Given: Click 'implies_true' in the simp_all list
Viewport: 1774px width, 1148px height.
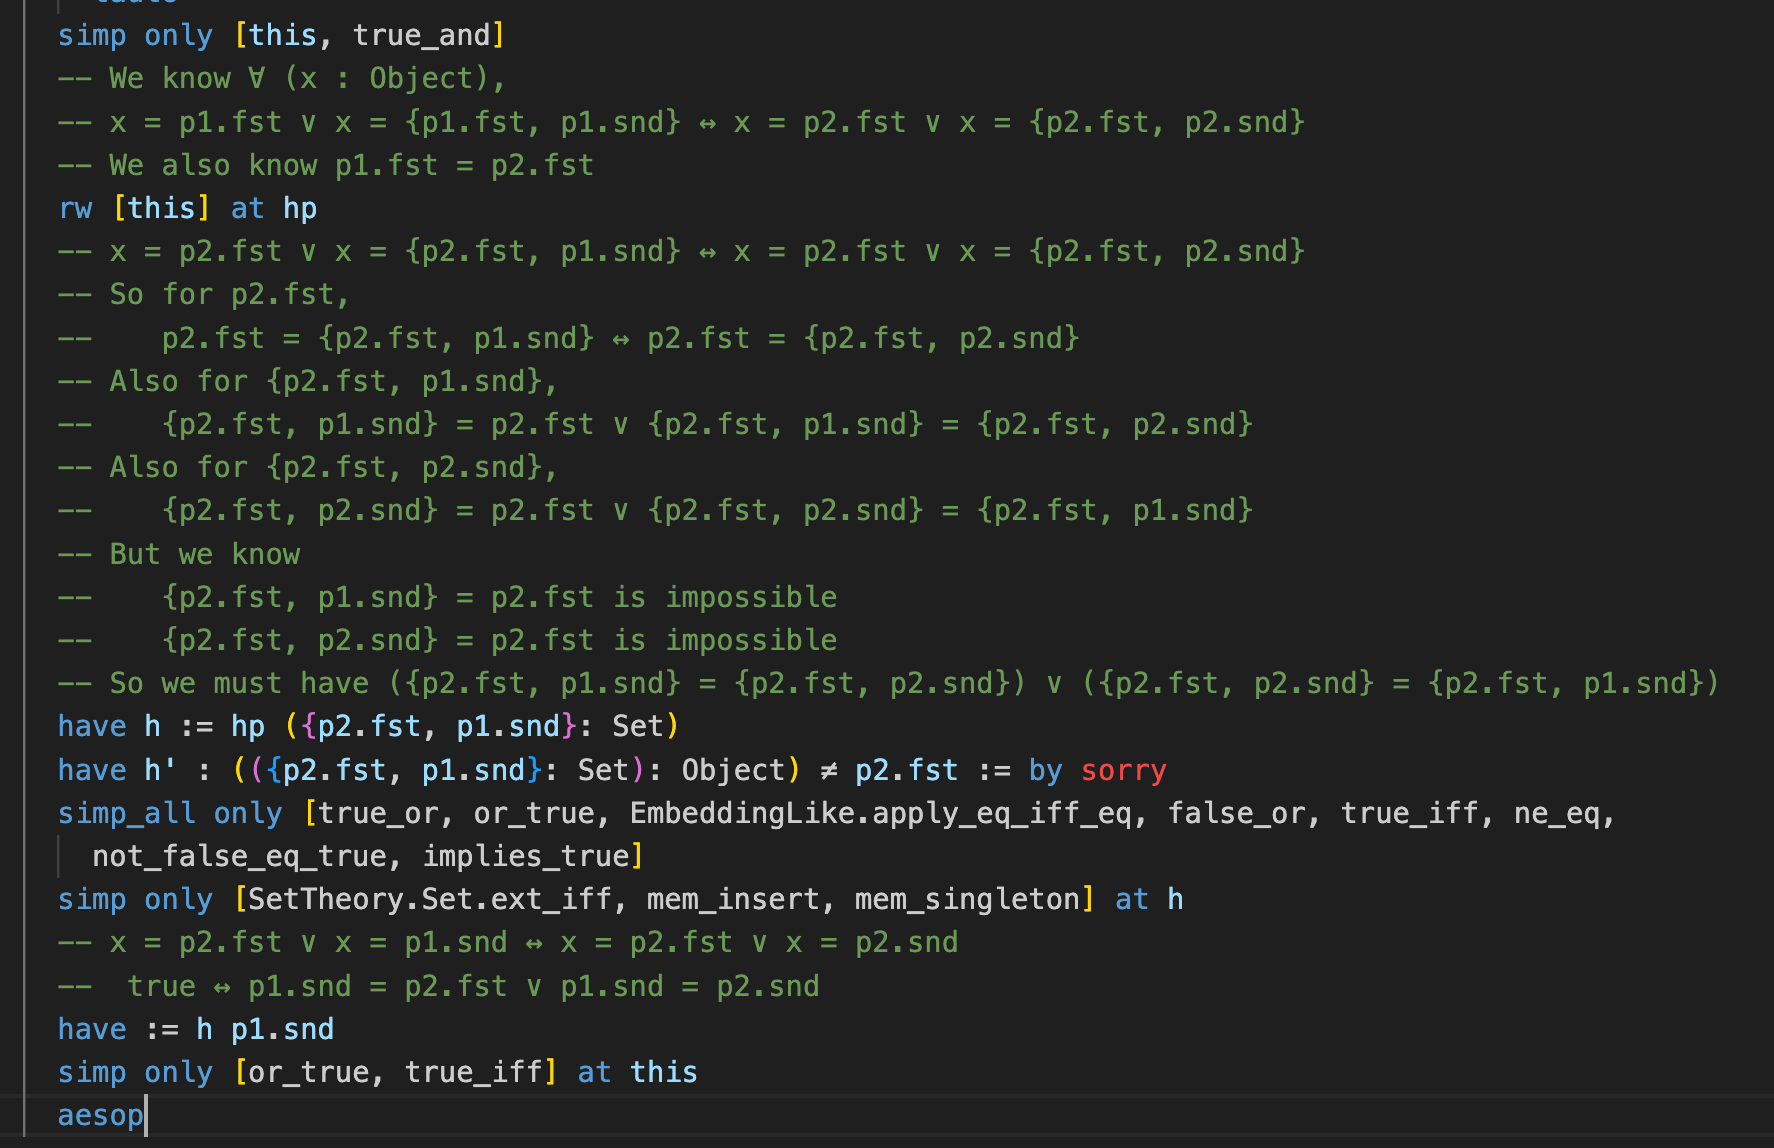Looking at the screenshot, I should tap(526, 856).
